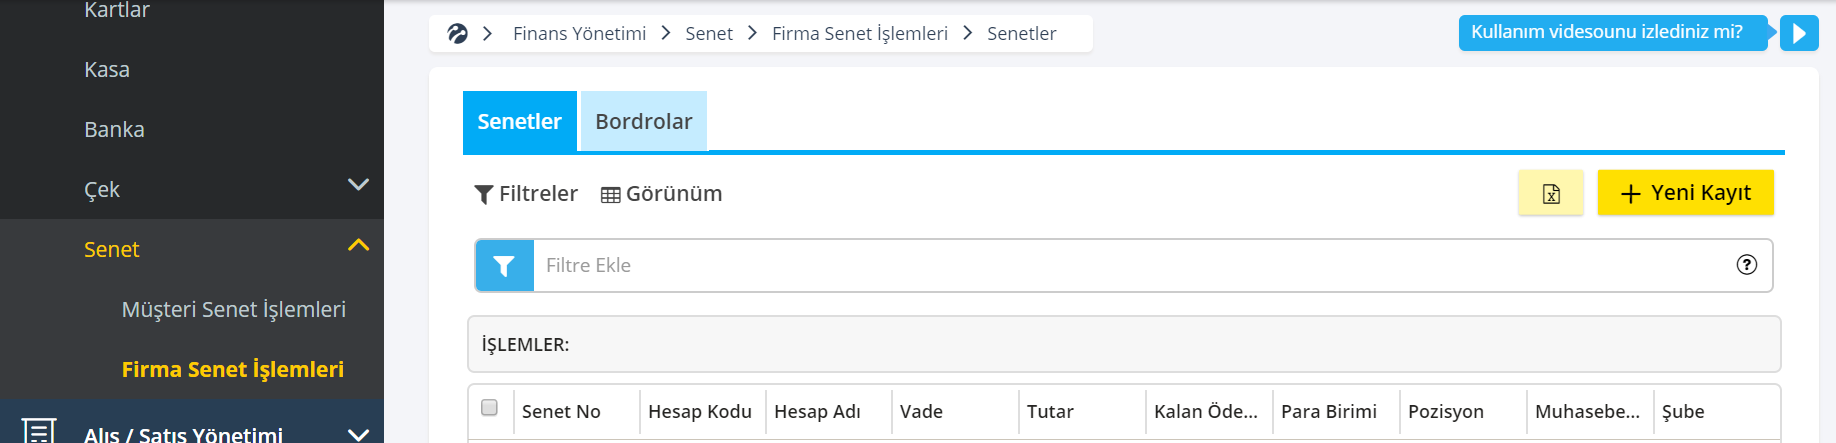Click the Filtre Ekle input field
The width and height of the screenshot is (1836, 443).
tap(1130, 266)
